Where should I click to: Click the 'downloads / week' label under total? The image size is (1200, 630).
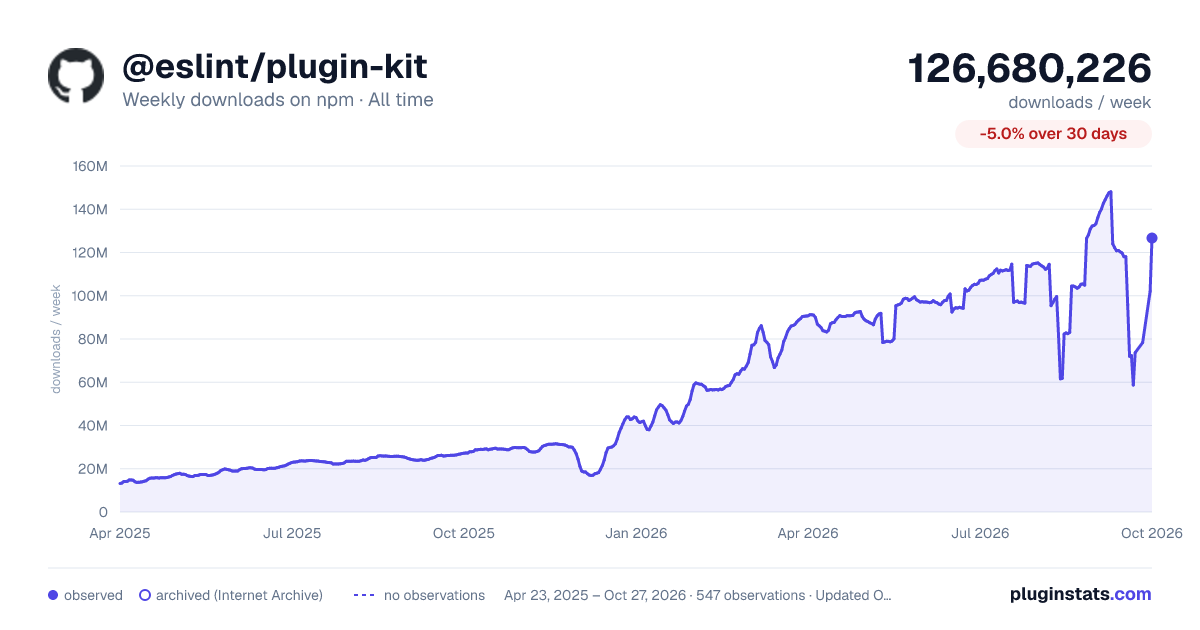[1080, 102]
